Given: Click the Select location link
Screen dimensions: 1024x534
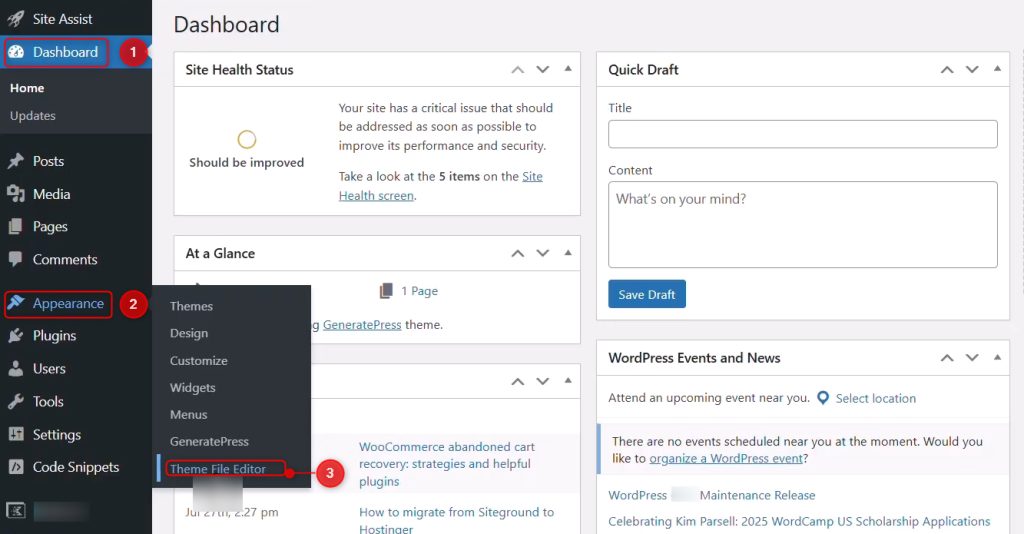Looking at the screenshot, I should pyautogui.click(x=876, y=398).
